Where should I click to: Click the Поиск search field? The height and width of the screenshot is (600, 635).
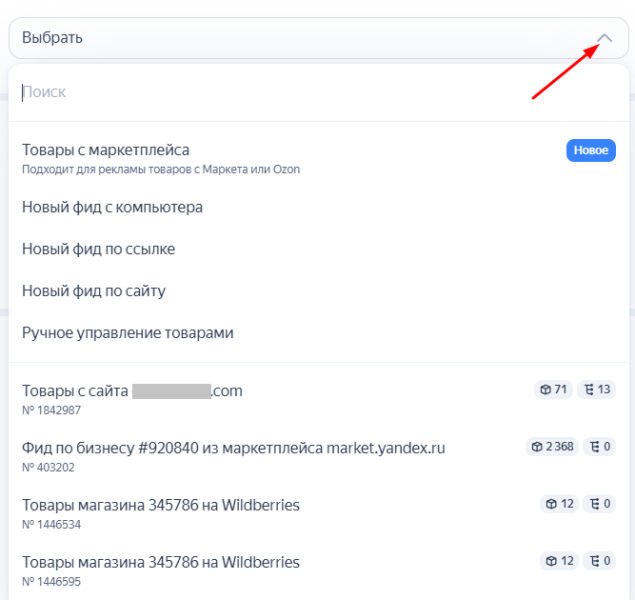pyautogui.click(x=318, y=92)
